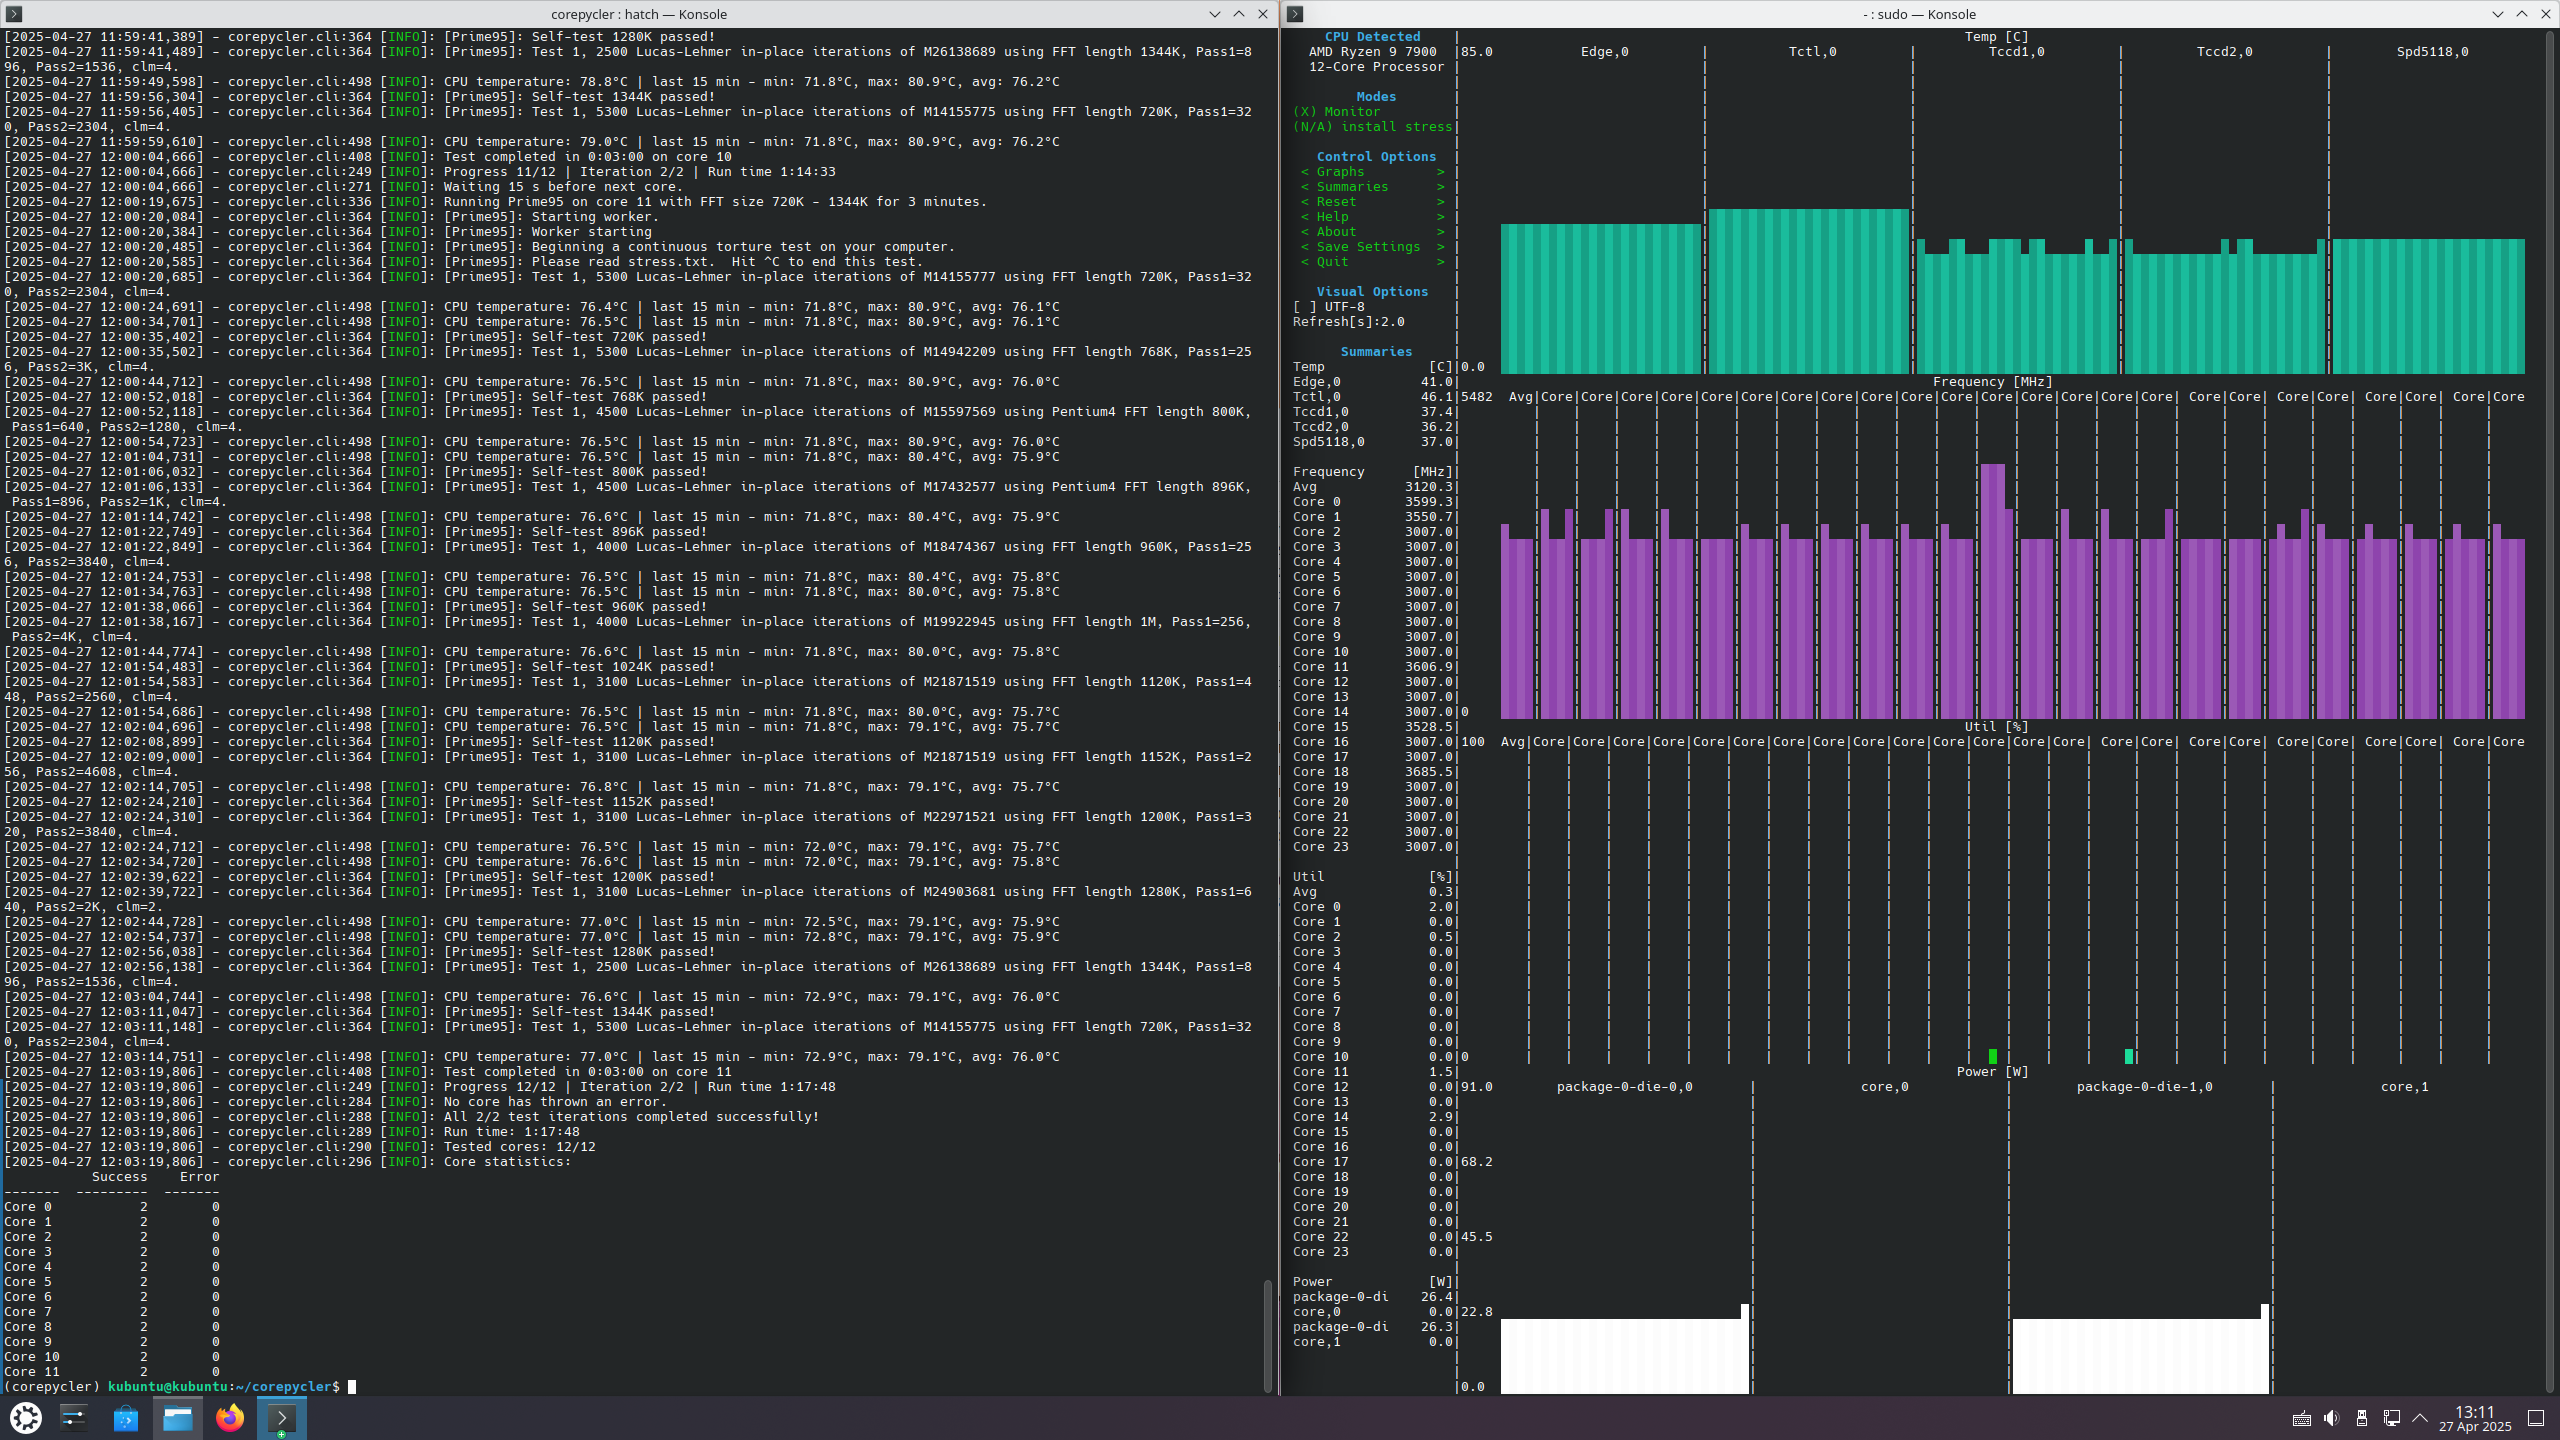Click the terminal prompt kubuntu@kubuntu:~/corepycler$

(x=224, y=1387)
